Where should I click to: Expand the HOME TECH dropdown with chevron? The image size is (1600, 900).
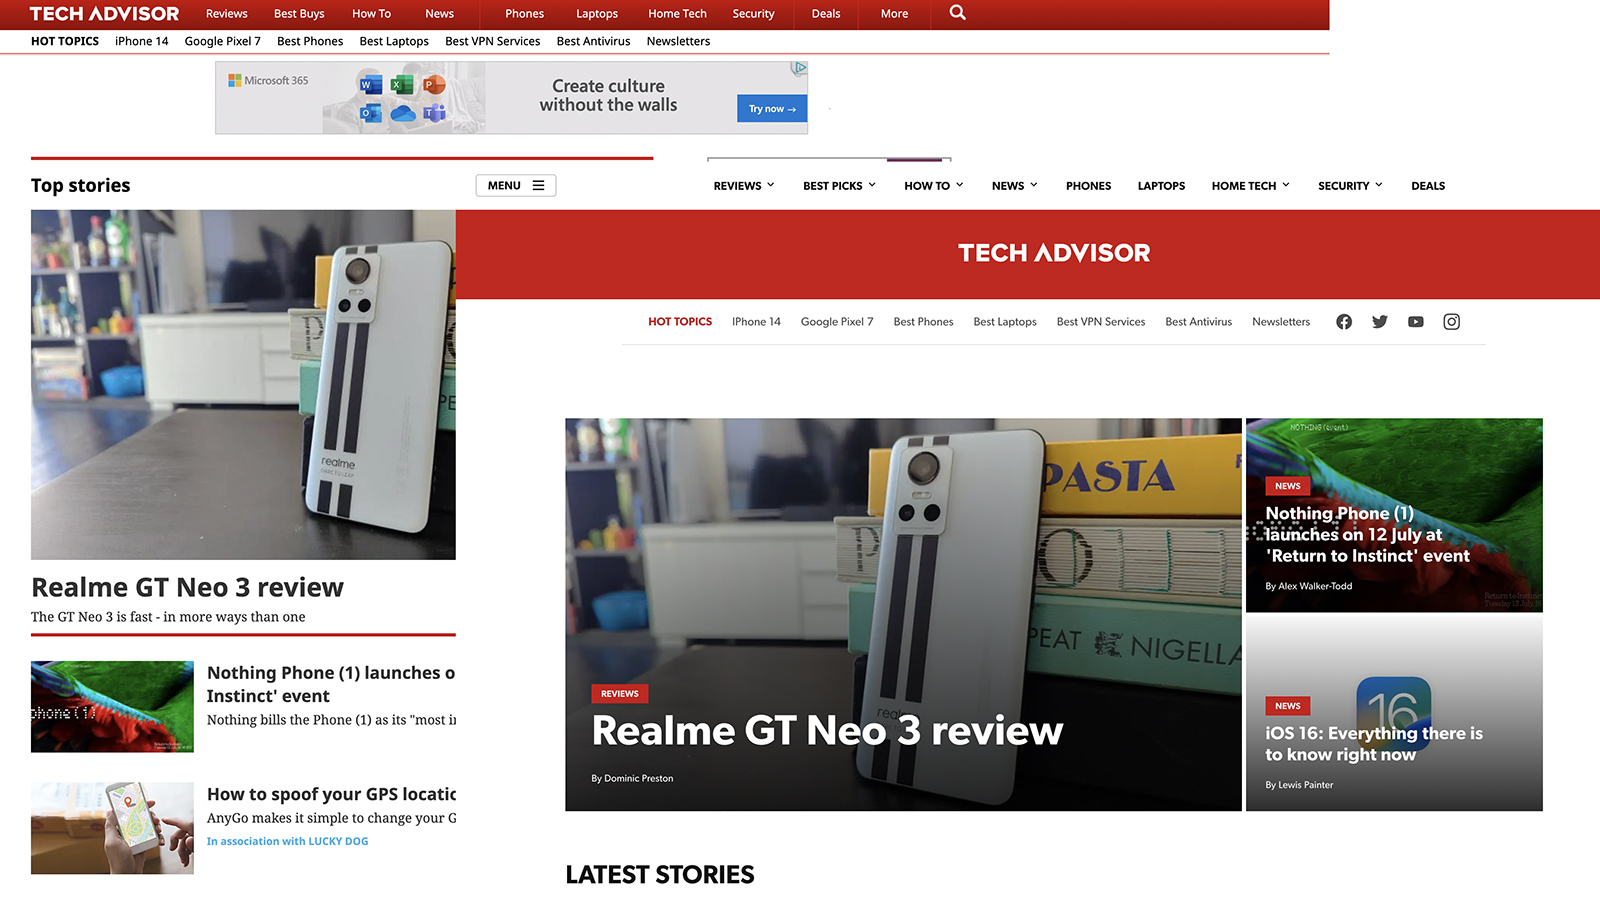click(x=1251, y=186)
